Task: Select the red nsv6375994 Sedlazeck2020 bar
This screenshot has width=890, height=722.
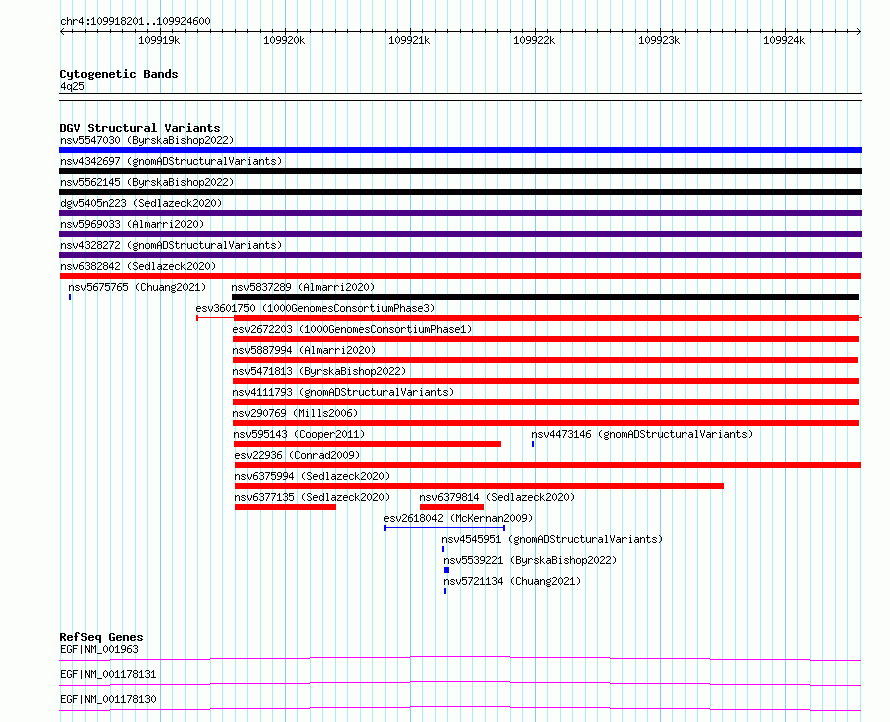Action: coord(480,486)
